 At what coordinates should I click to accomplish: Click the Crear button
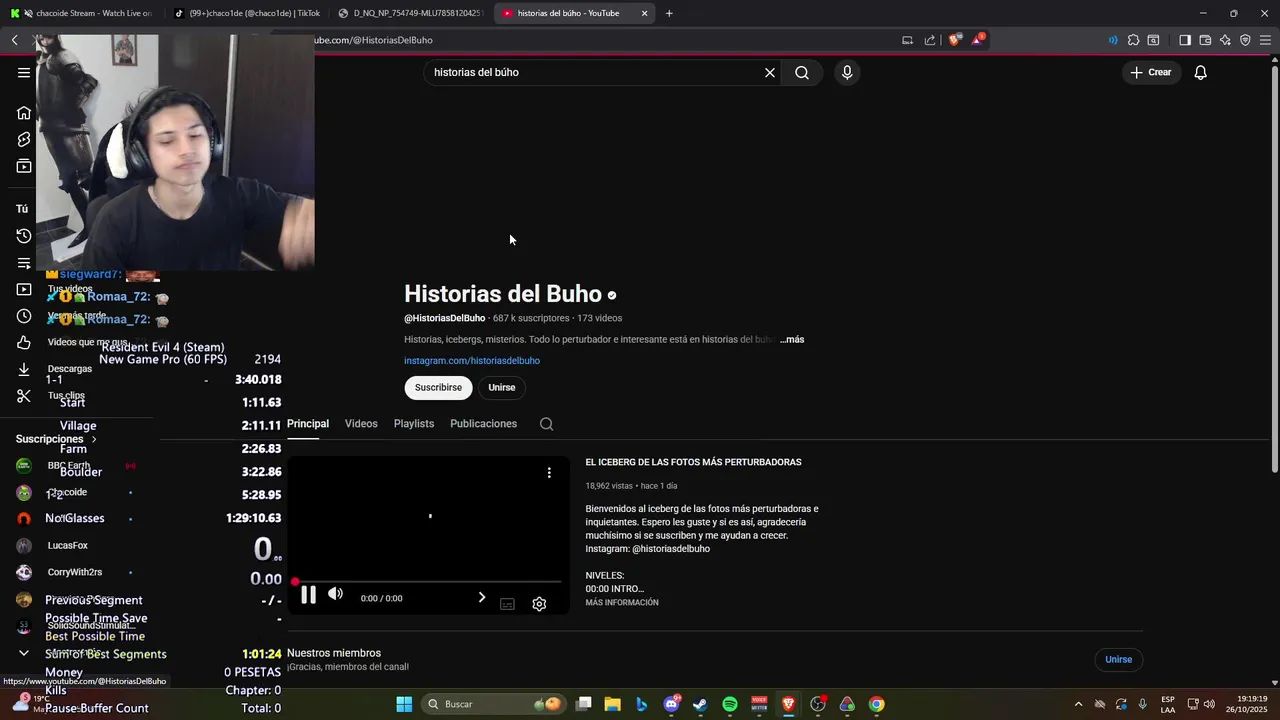pos(1151,72)
